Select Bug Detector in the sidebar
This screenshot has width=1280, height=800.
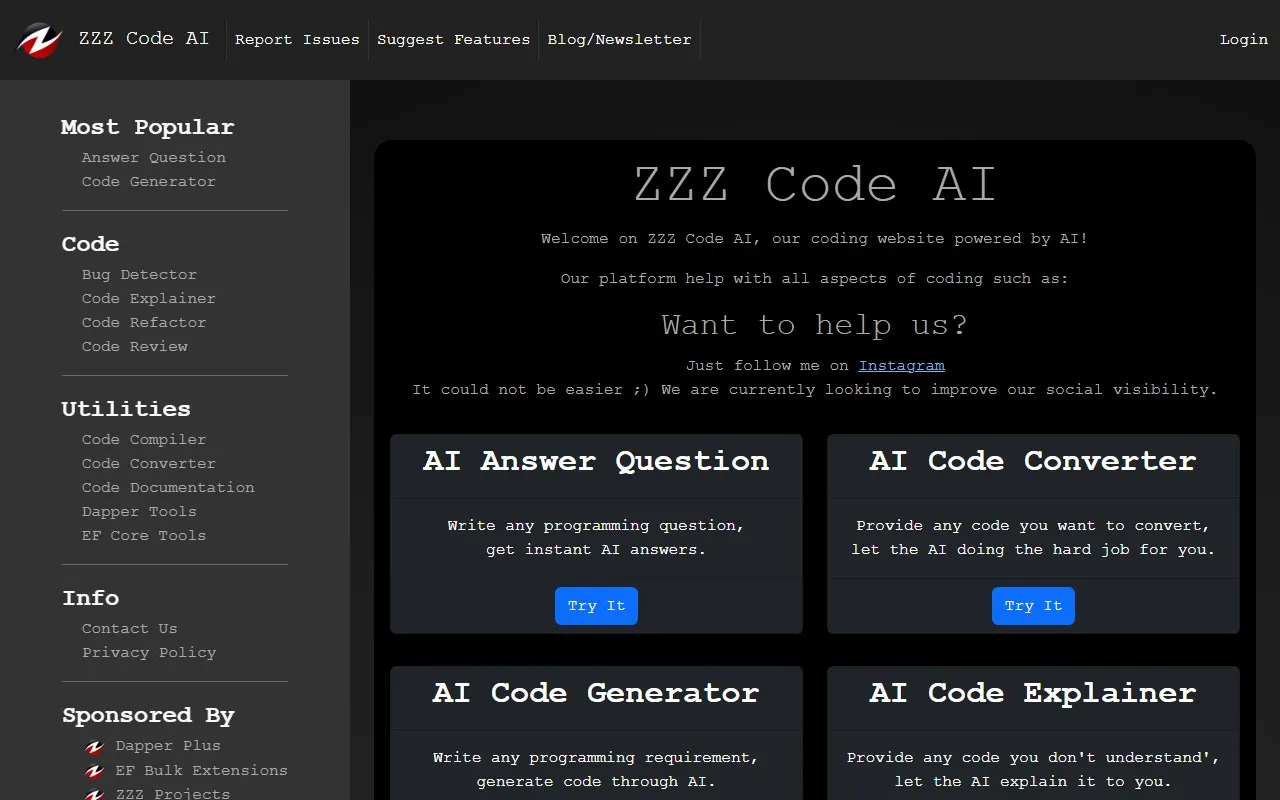tap(139, 274)
